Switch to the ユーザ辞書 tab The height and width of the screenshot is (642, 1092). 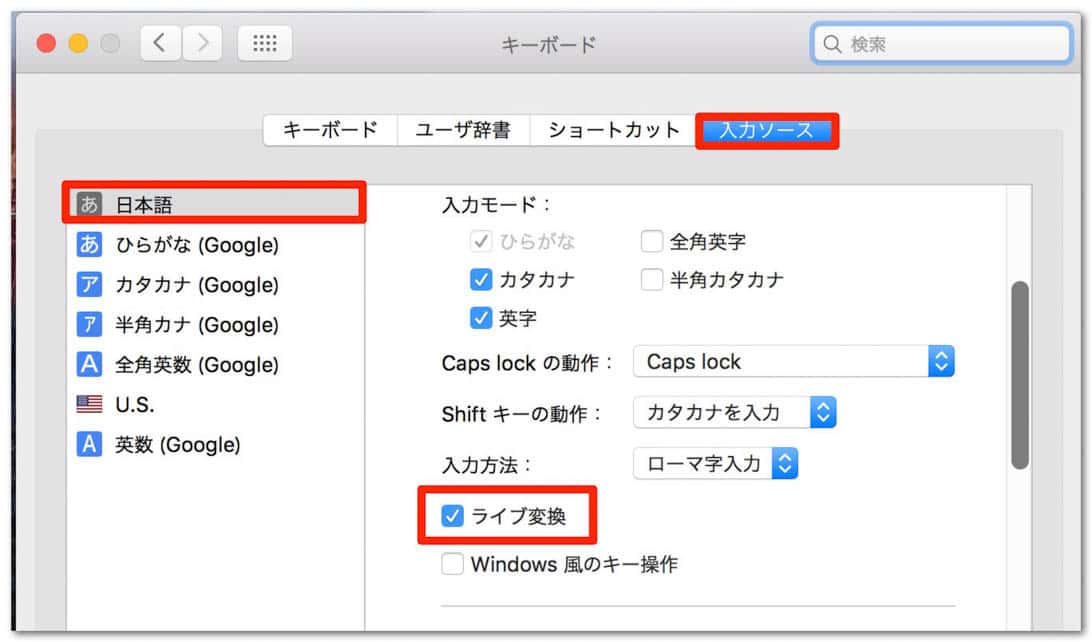point(463,130)
